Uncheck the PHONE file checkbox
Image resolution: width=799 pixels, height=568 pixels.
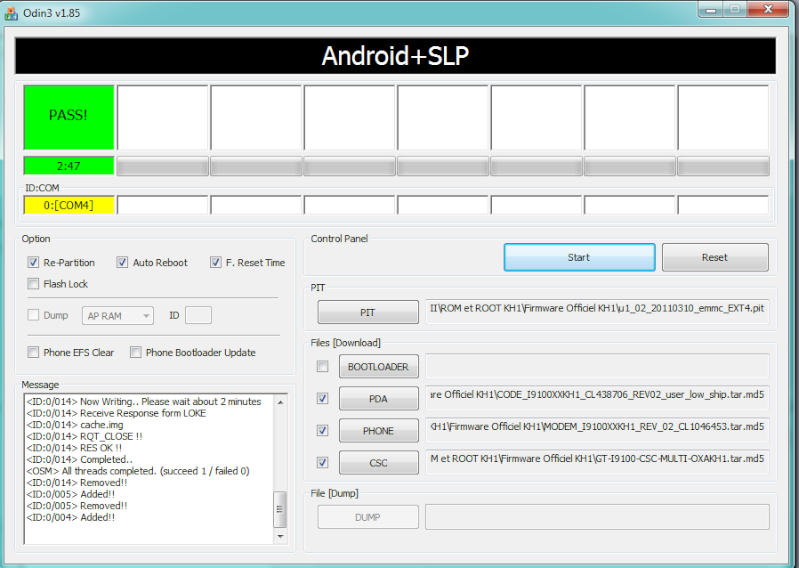point(323,430)
